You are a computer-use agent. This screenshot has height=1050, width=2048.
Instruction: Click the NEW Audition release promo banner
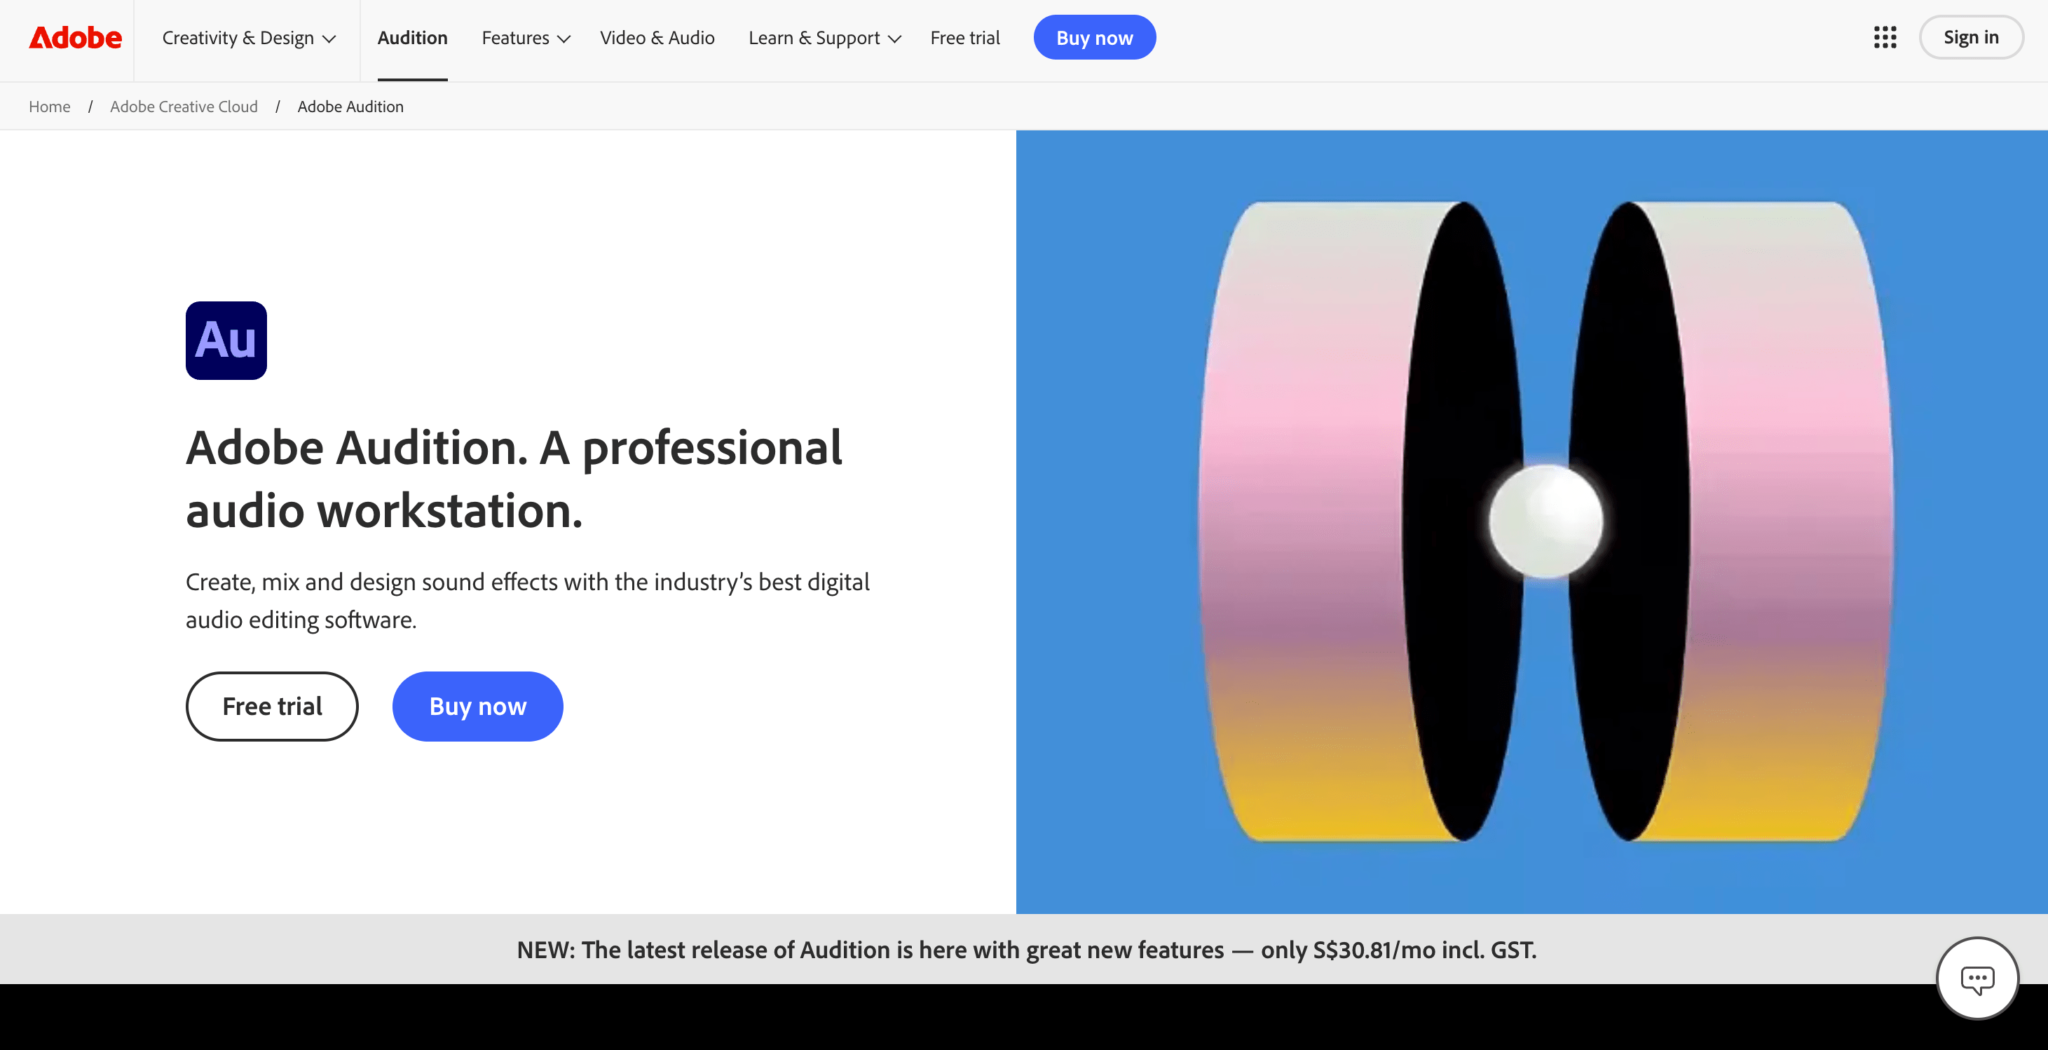click(1026, 950)
